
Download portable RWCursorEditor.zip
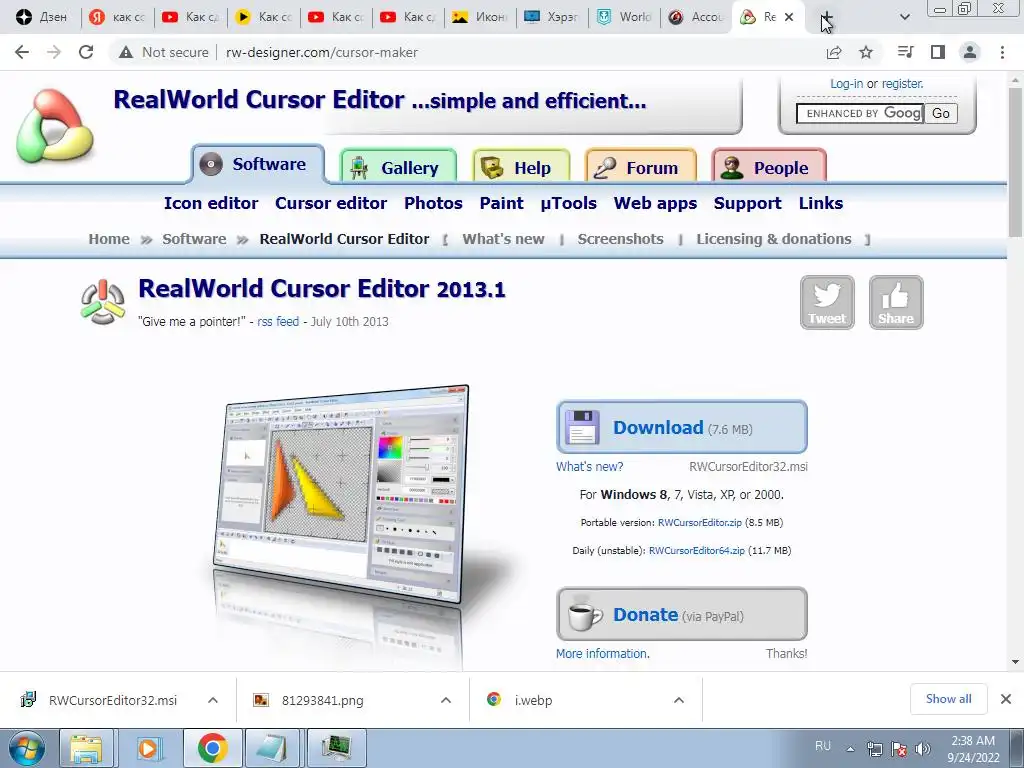coord(699,522)
